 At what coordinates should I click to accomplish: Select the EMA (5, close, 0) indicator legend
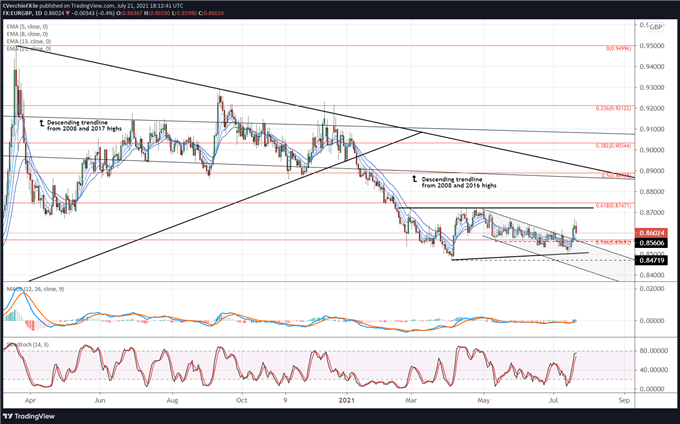click(x=27, y=26)
